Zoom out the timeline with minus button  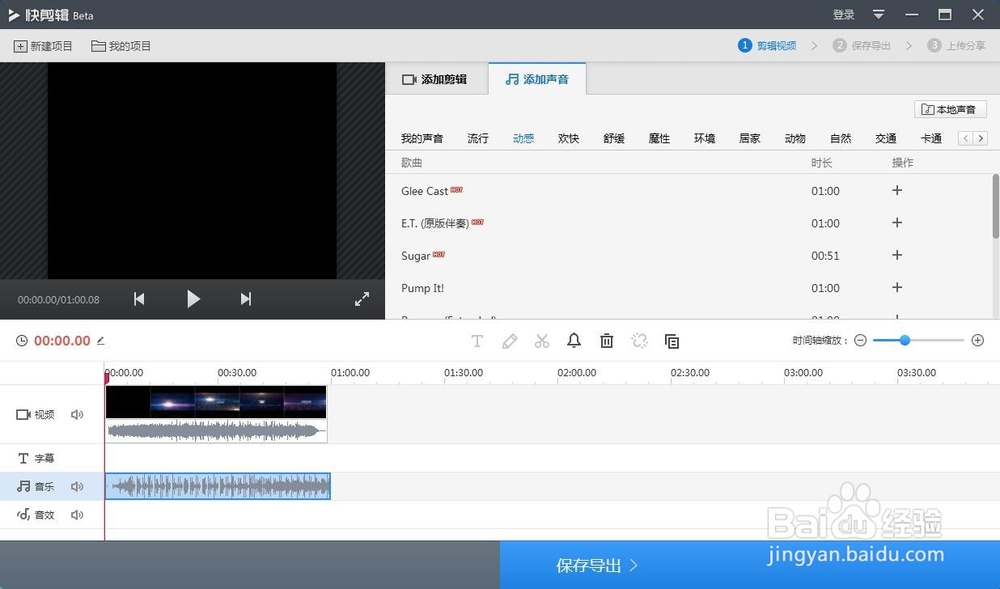860,340
